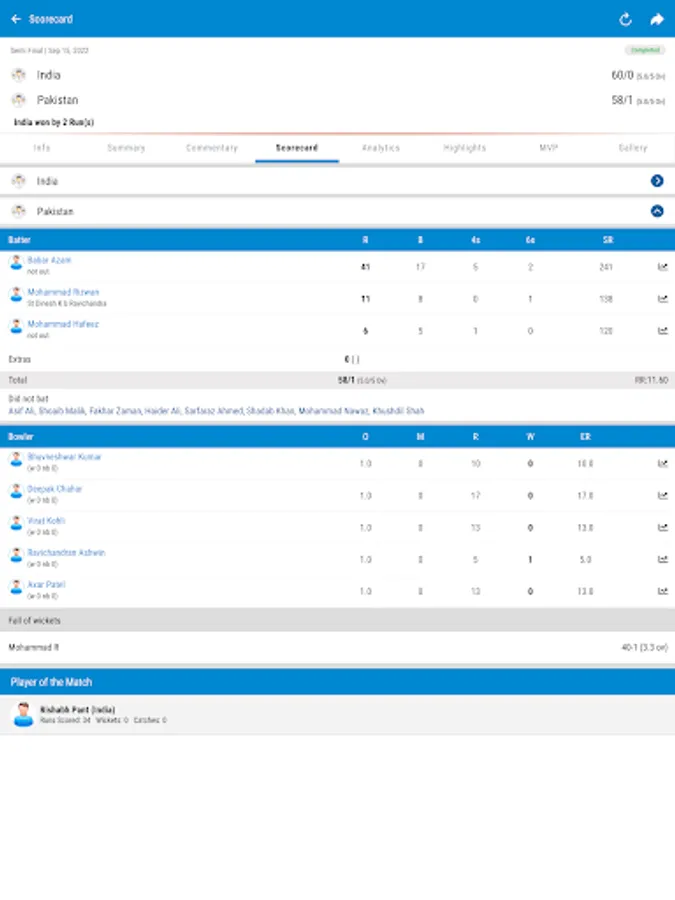Tap Shadab Khan in did-not-bat list
The image size is (675, 900).
tap(270, 411)
